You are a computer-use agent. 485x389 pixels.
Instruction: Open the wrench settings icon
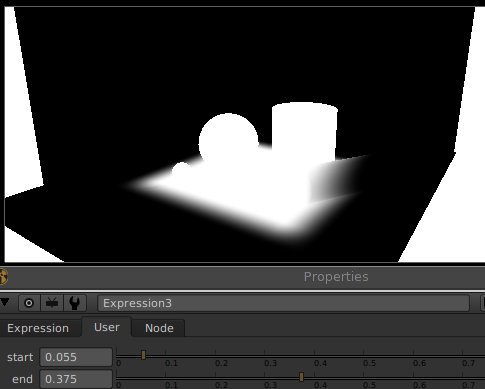tap(75, 303)
